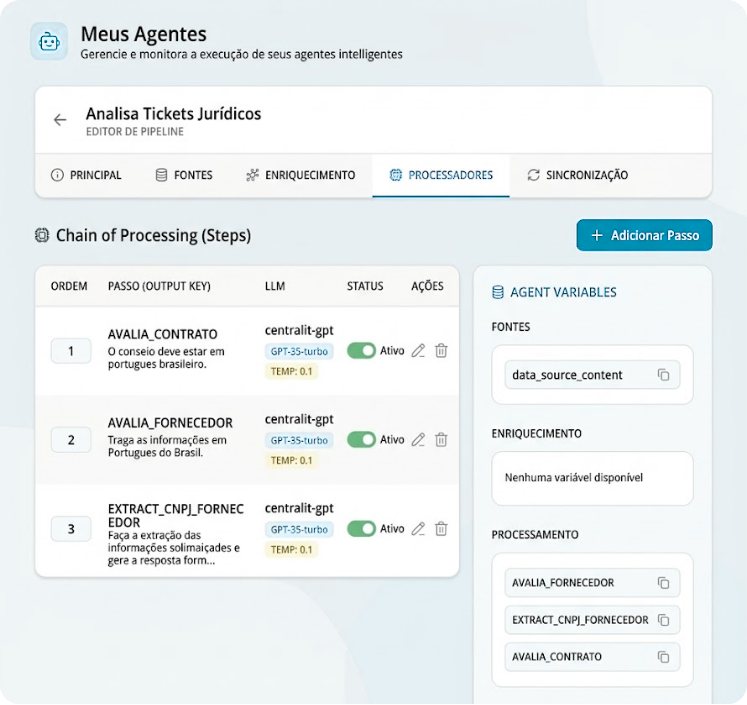The height and width of the screenshot is (705, 747).
Task: Copy the data_source_content variable
Action: coord(663,375)
